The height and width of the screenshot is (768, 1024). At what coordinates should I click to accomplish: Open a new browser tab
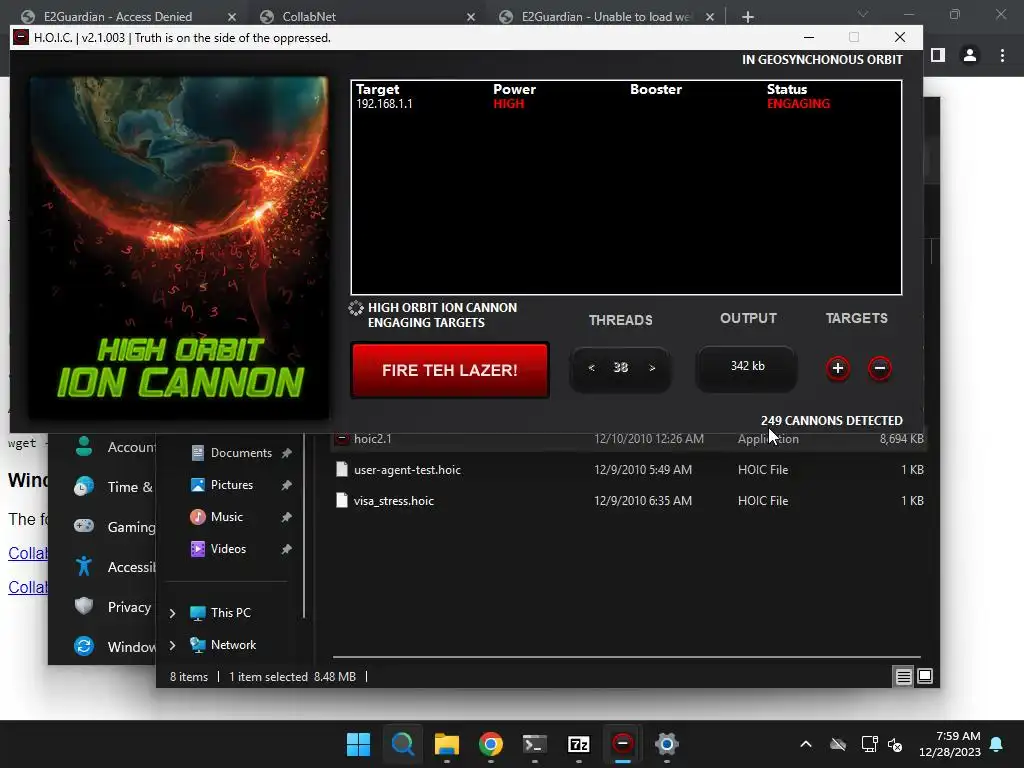pyautogui.click(x=748, y=17)
